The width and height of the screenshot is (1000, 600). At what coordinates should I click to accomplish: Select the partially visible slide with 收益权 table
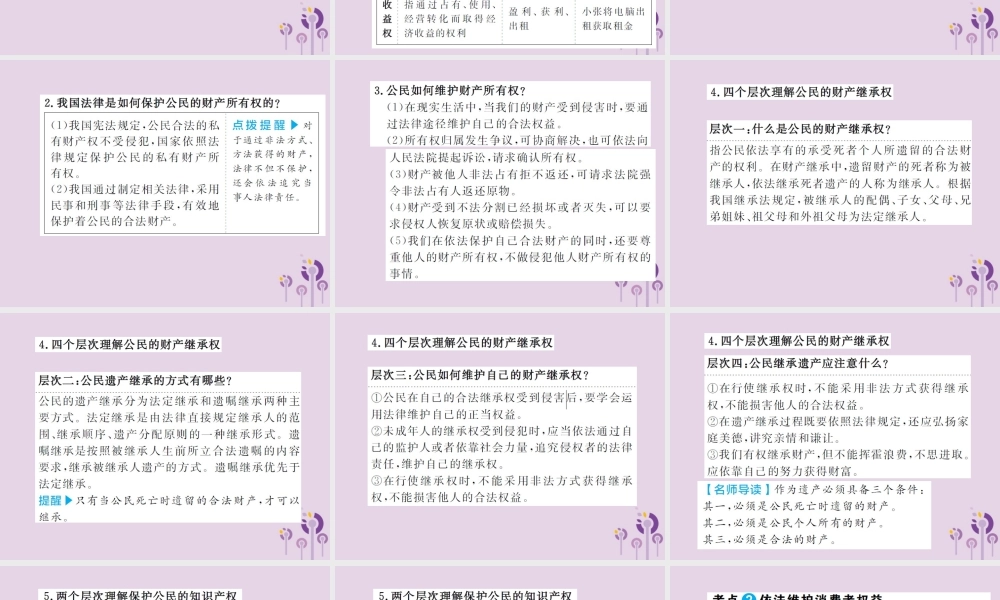tap(499, 27)
